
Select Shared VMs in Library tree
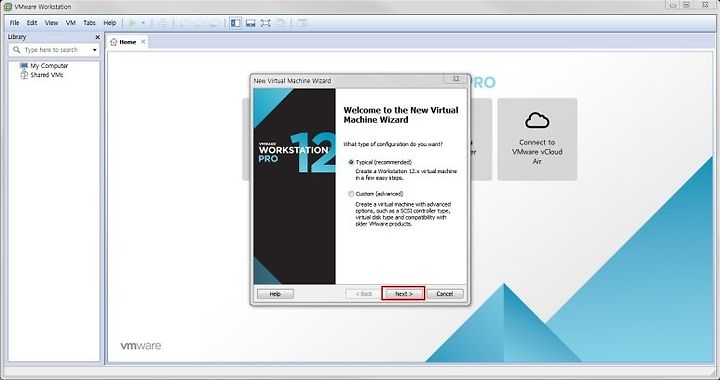[47, 75]
